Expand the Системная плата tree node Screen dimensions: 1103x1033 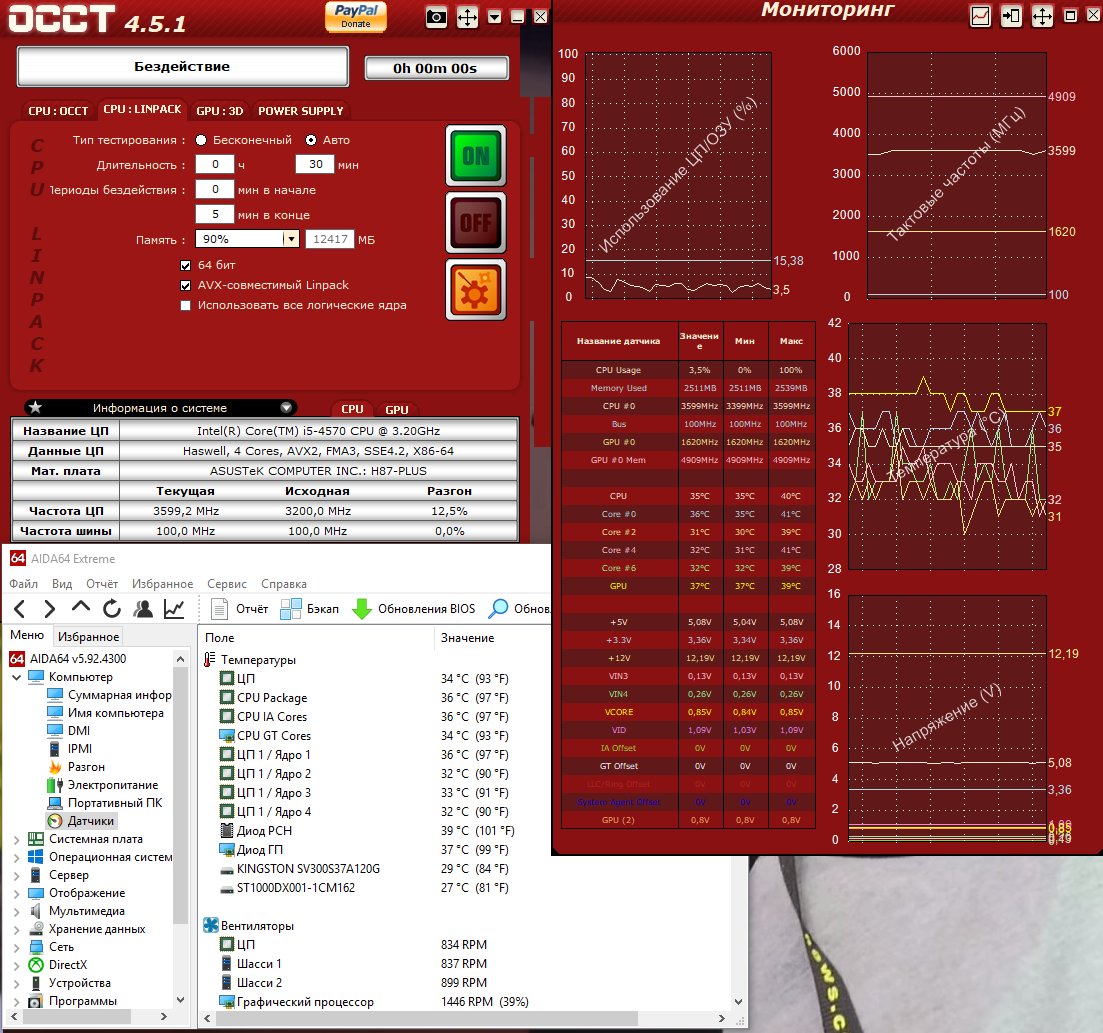click(17, 839)
